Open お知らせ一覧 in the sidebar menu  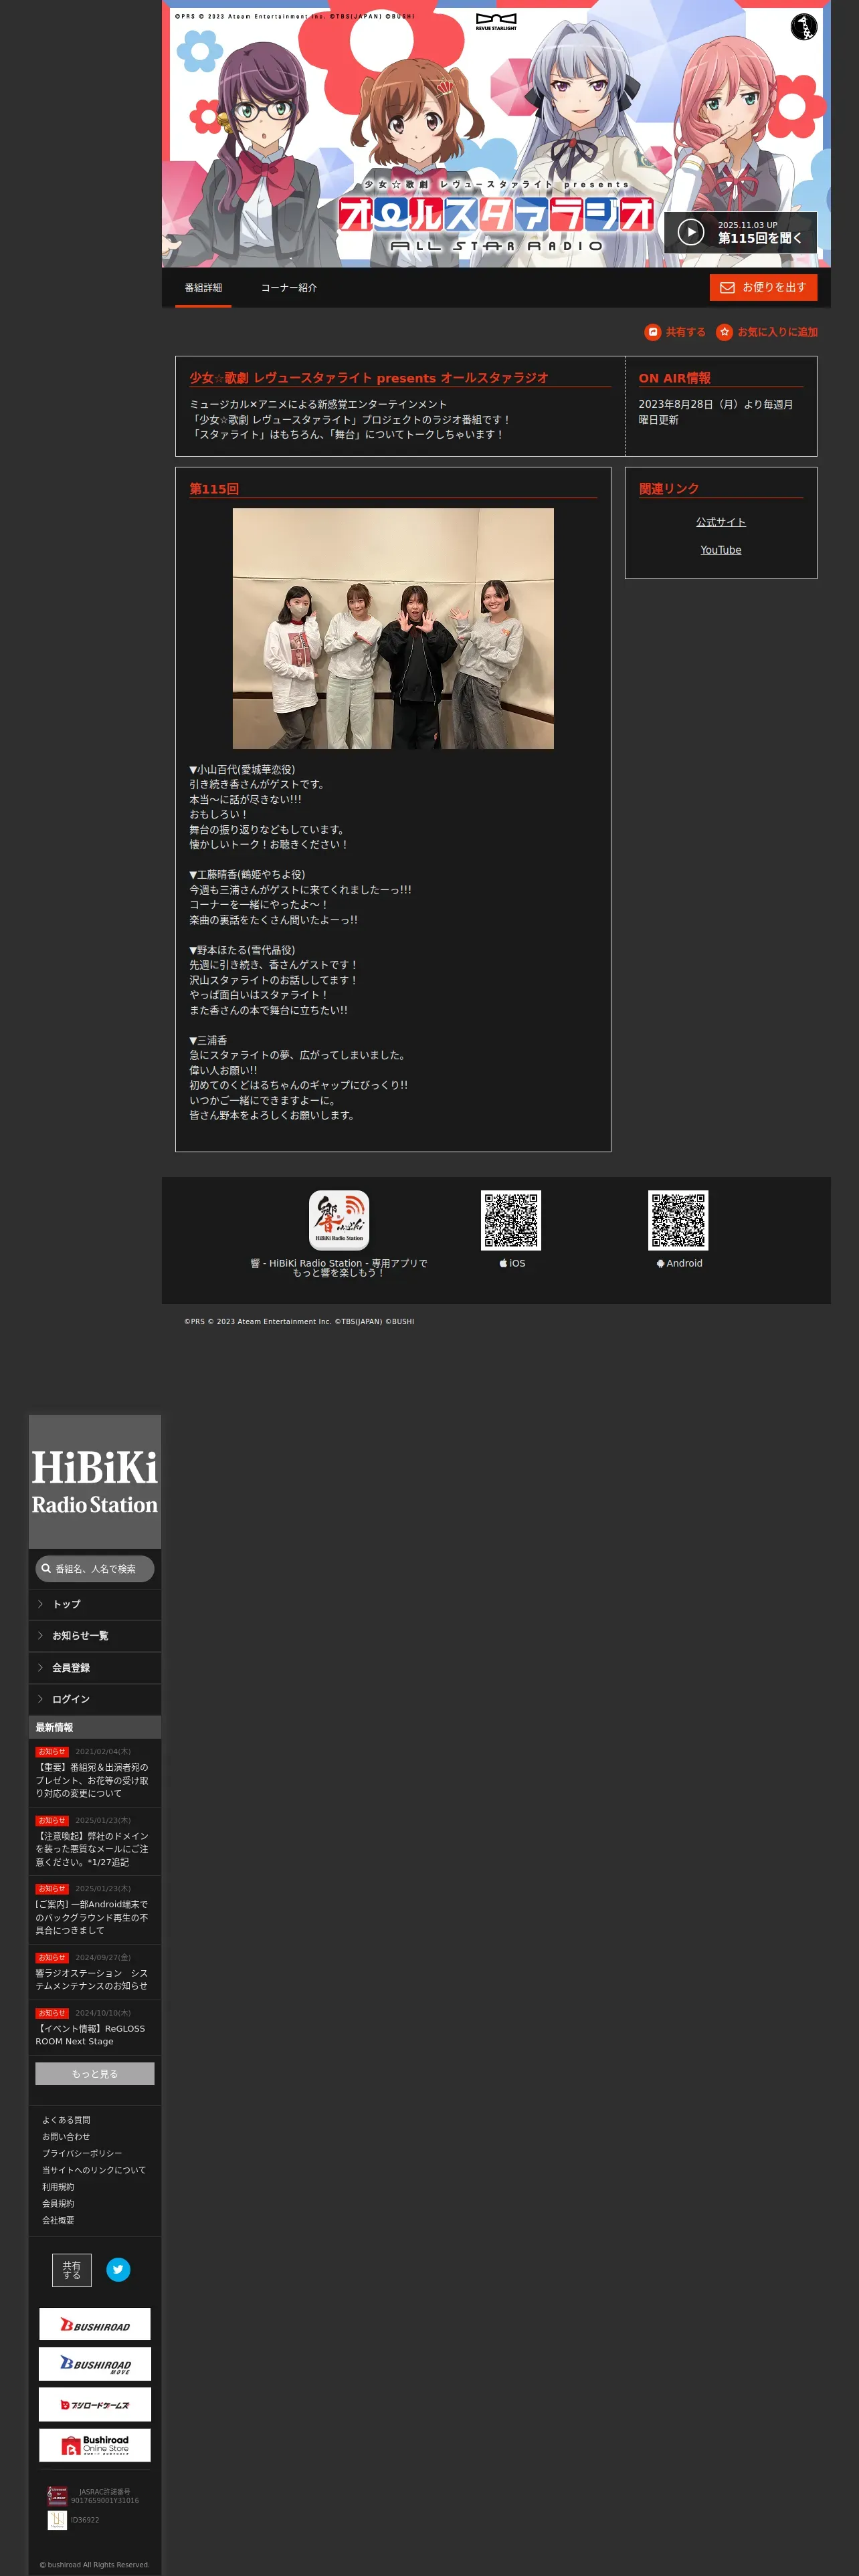tap(95, 1636)
